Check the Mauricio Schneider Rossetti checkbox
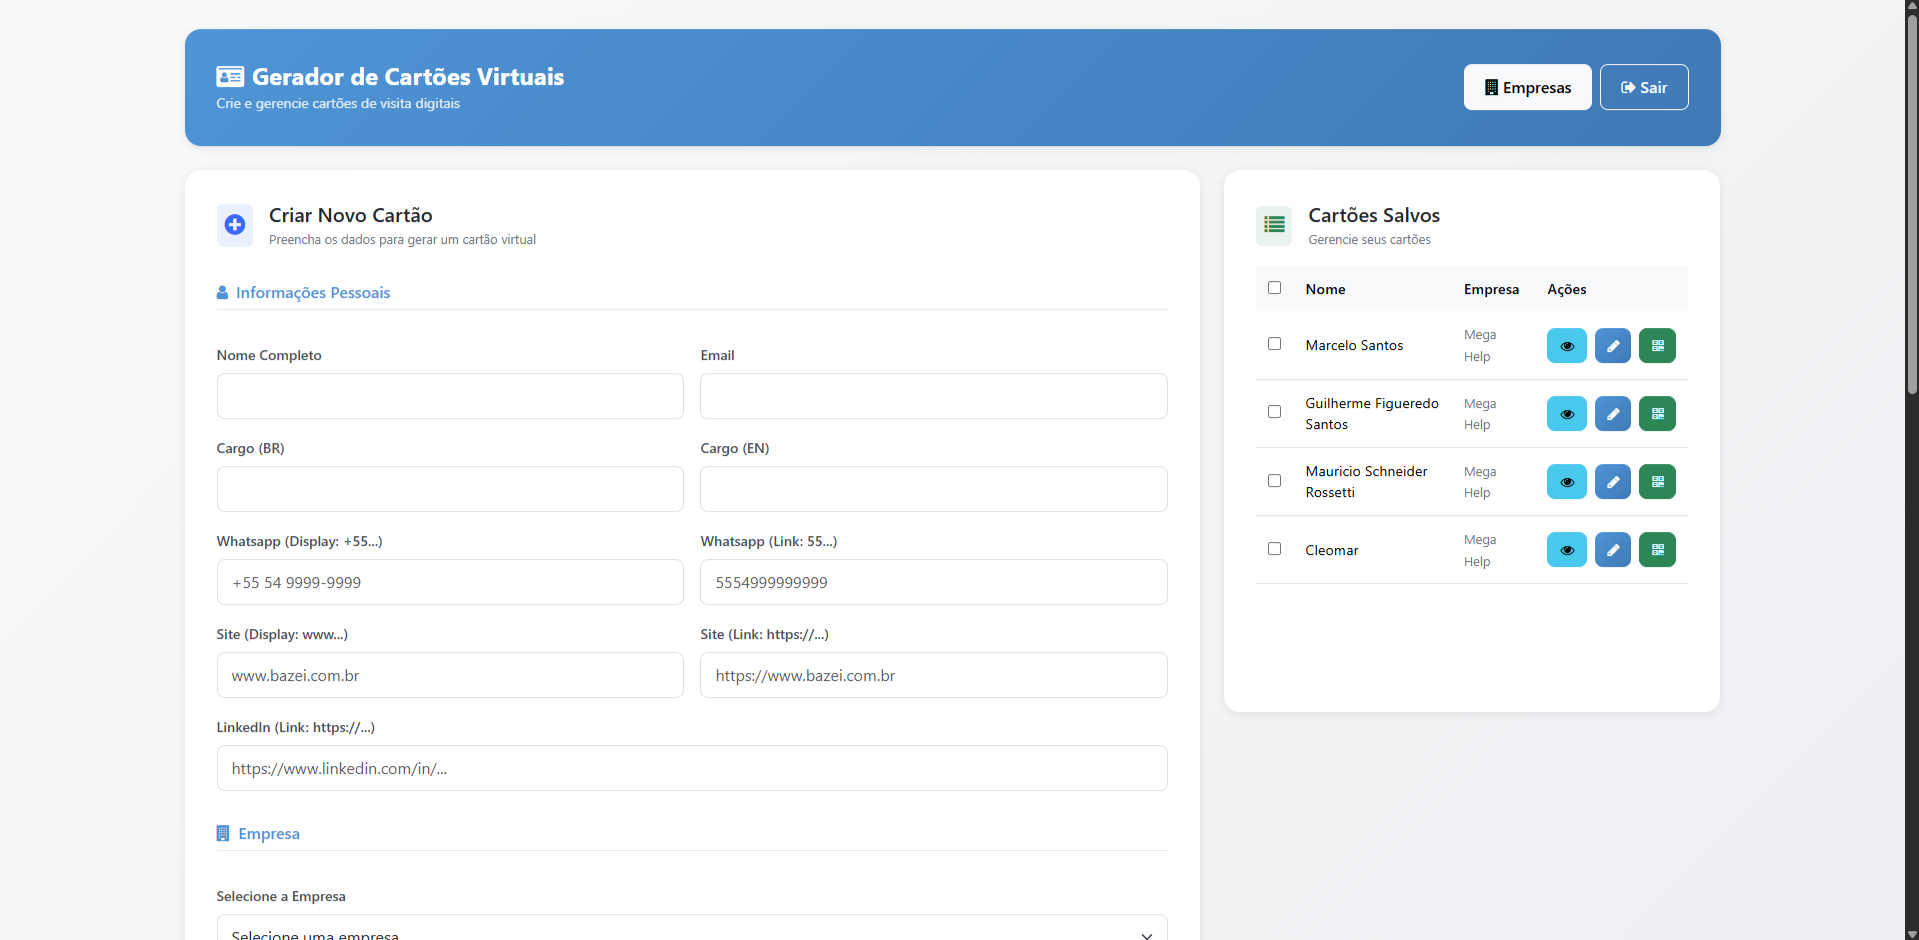This screenshot has height=940, width=1919. pos(1274,481)
